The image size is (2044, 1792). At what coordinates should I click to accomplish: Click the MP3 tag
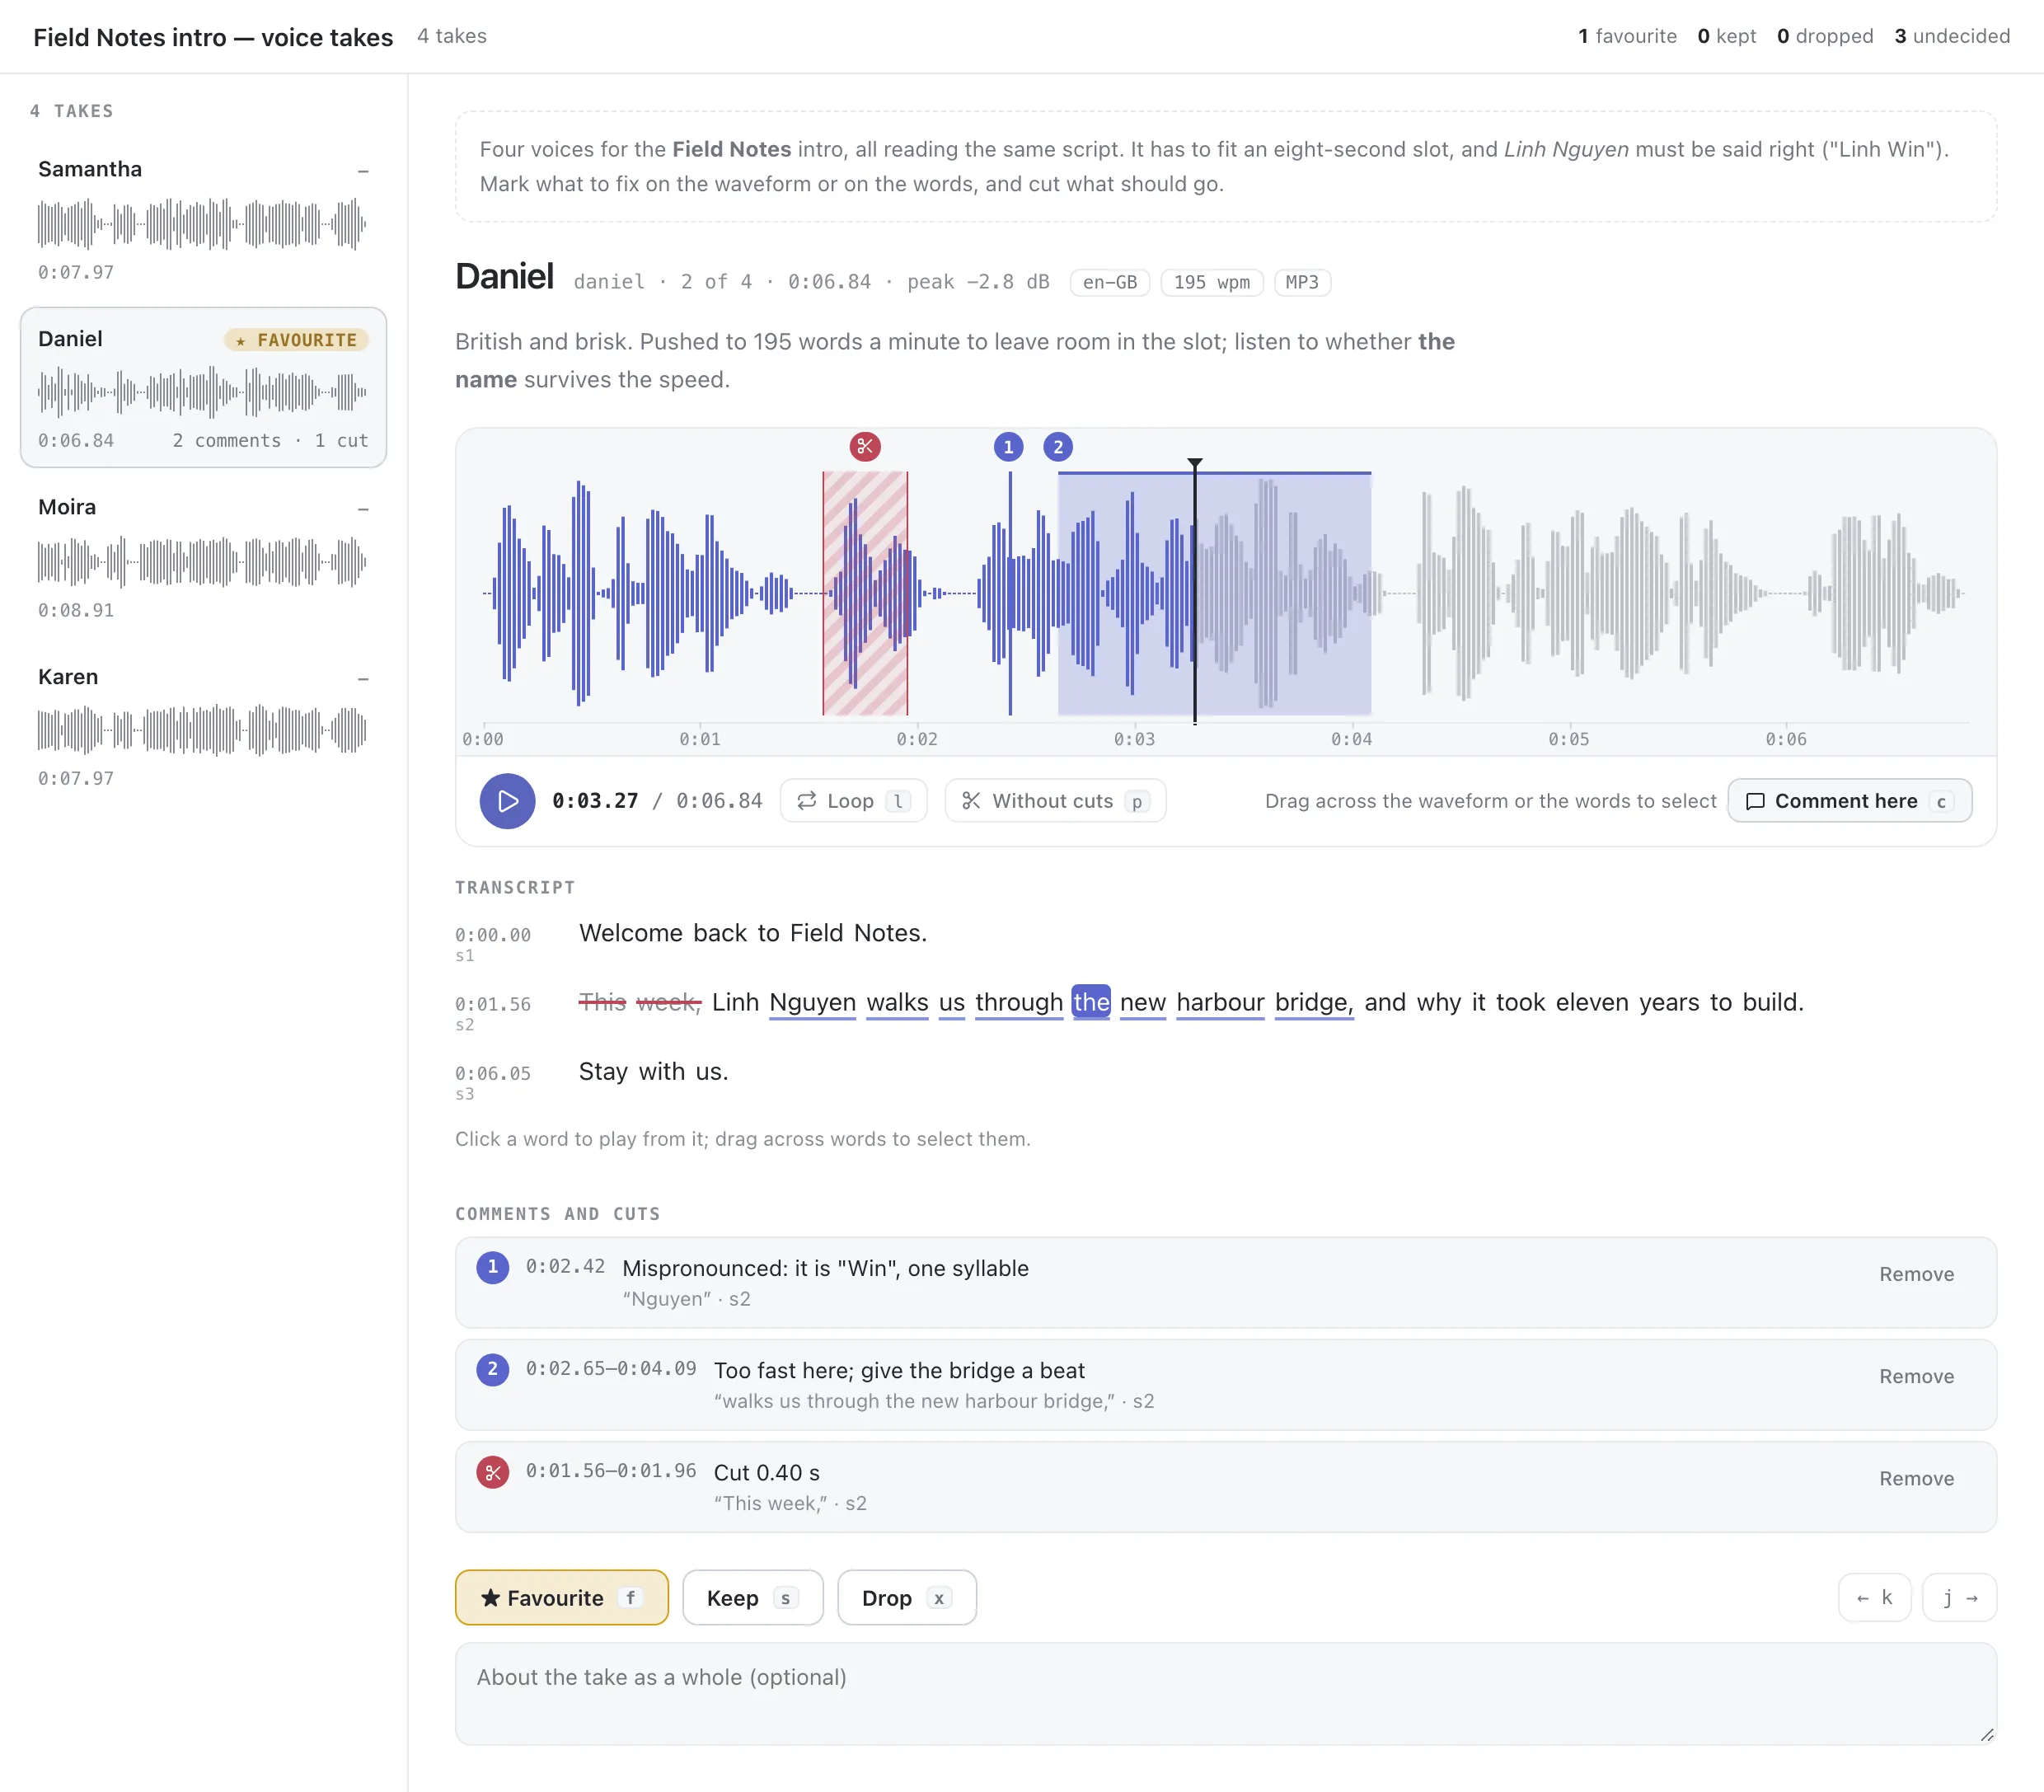pos(1301,282)
